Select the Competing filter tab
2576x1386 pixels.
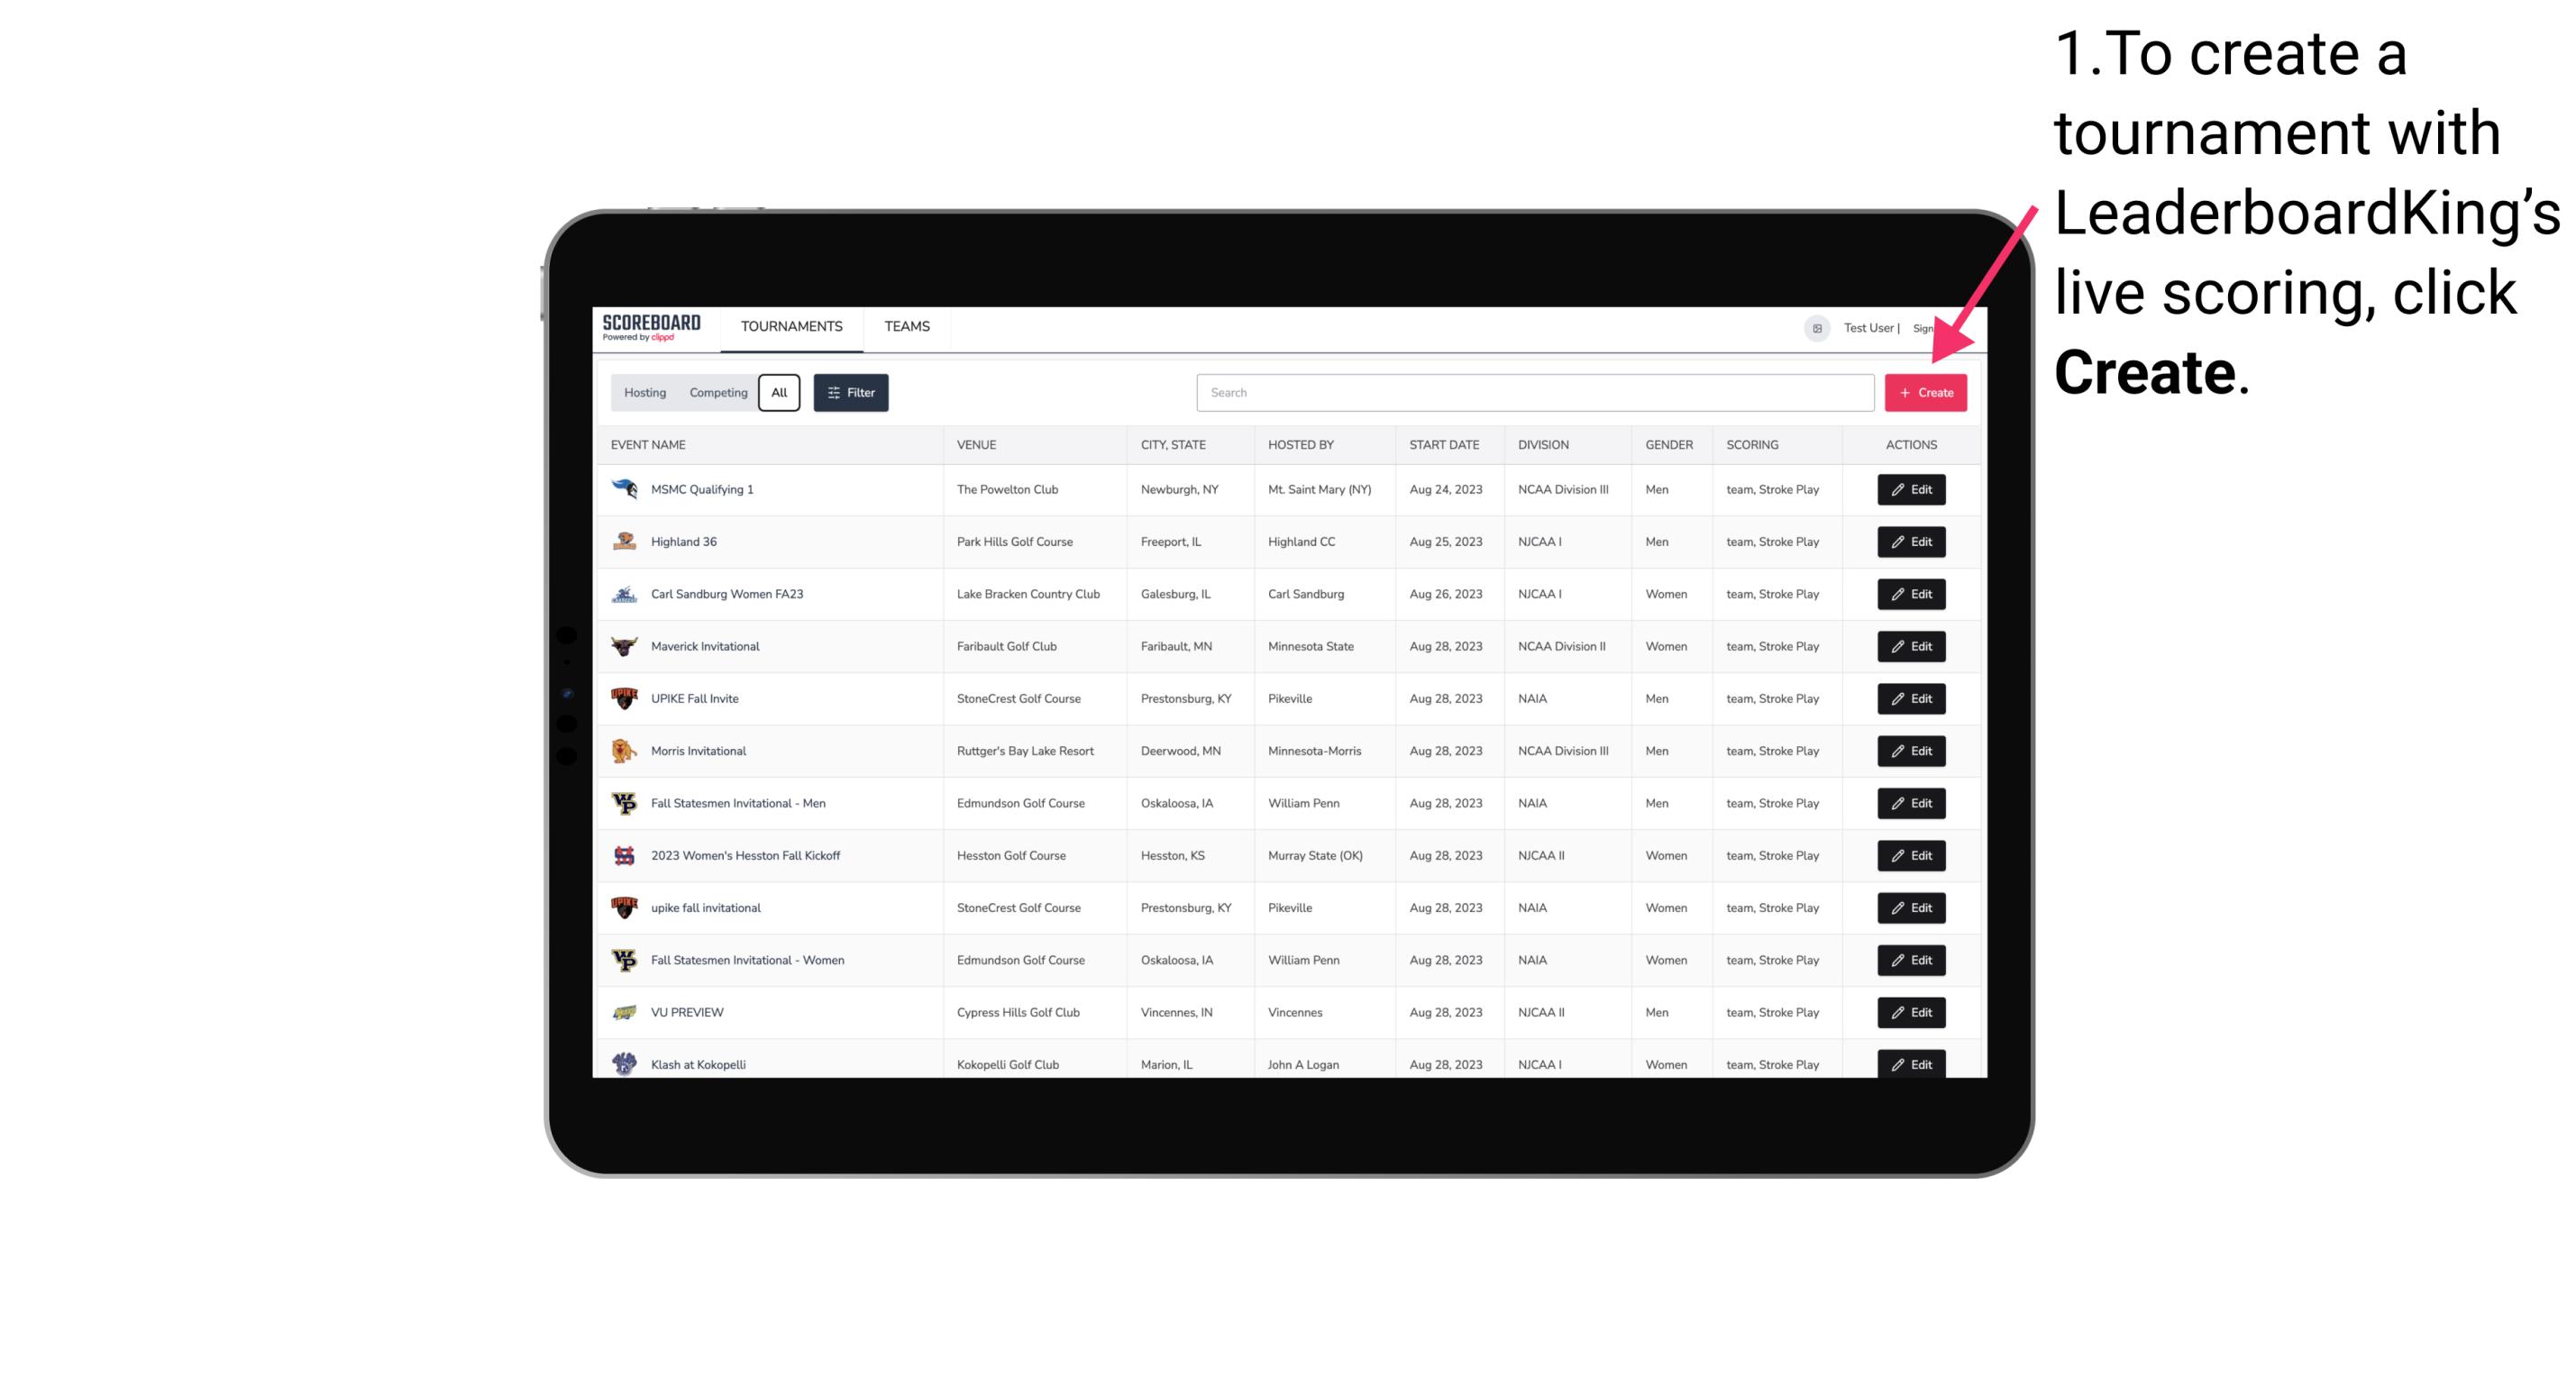(x=717, y=393)
